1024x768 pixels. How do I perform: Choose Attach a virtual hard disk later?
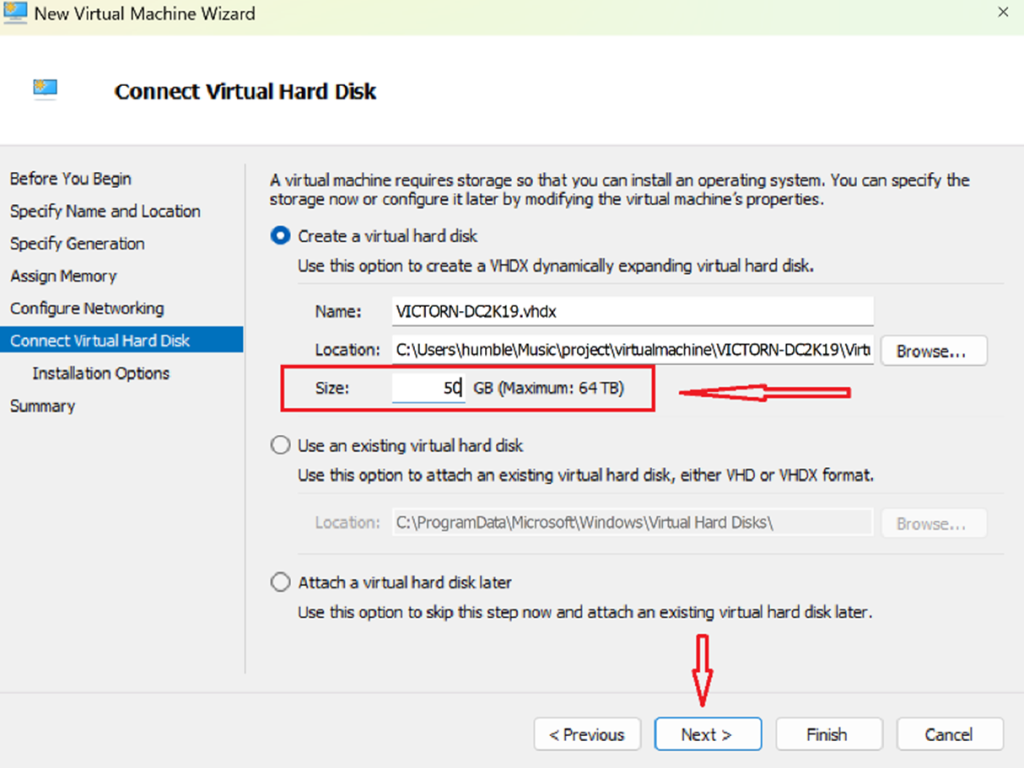[281, 582]
